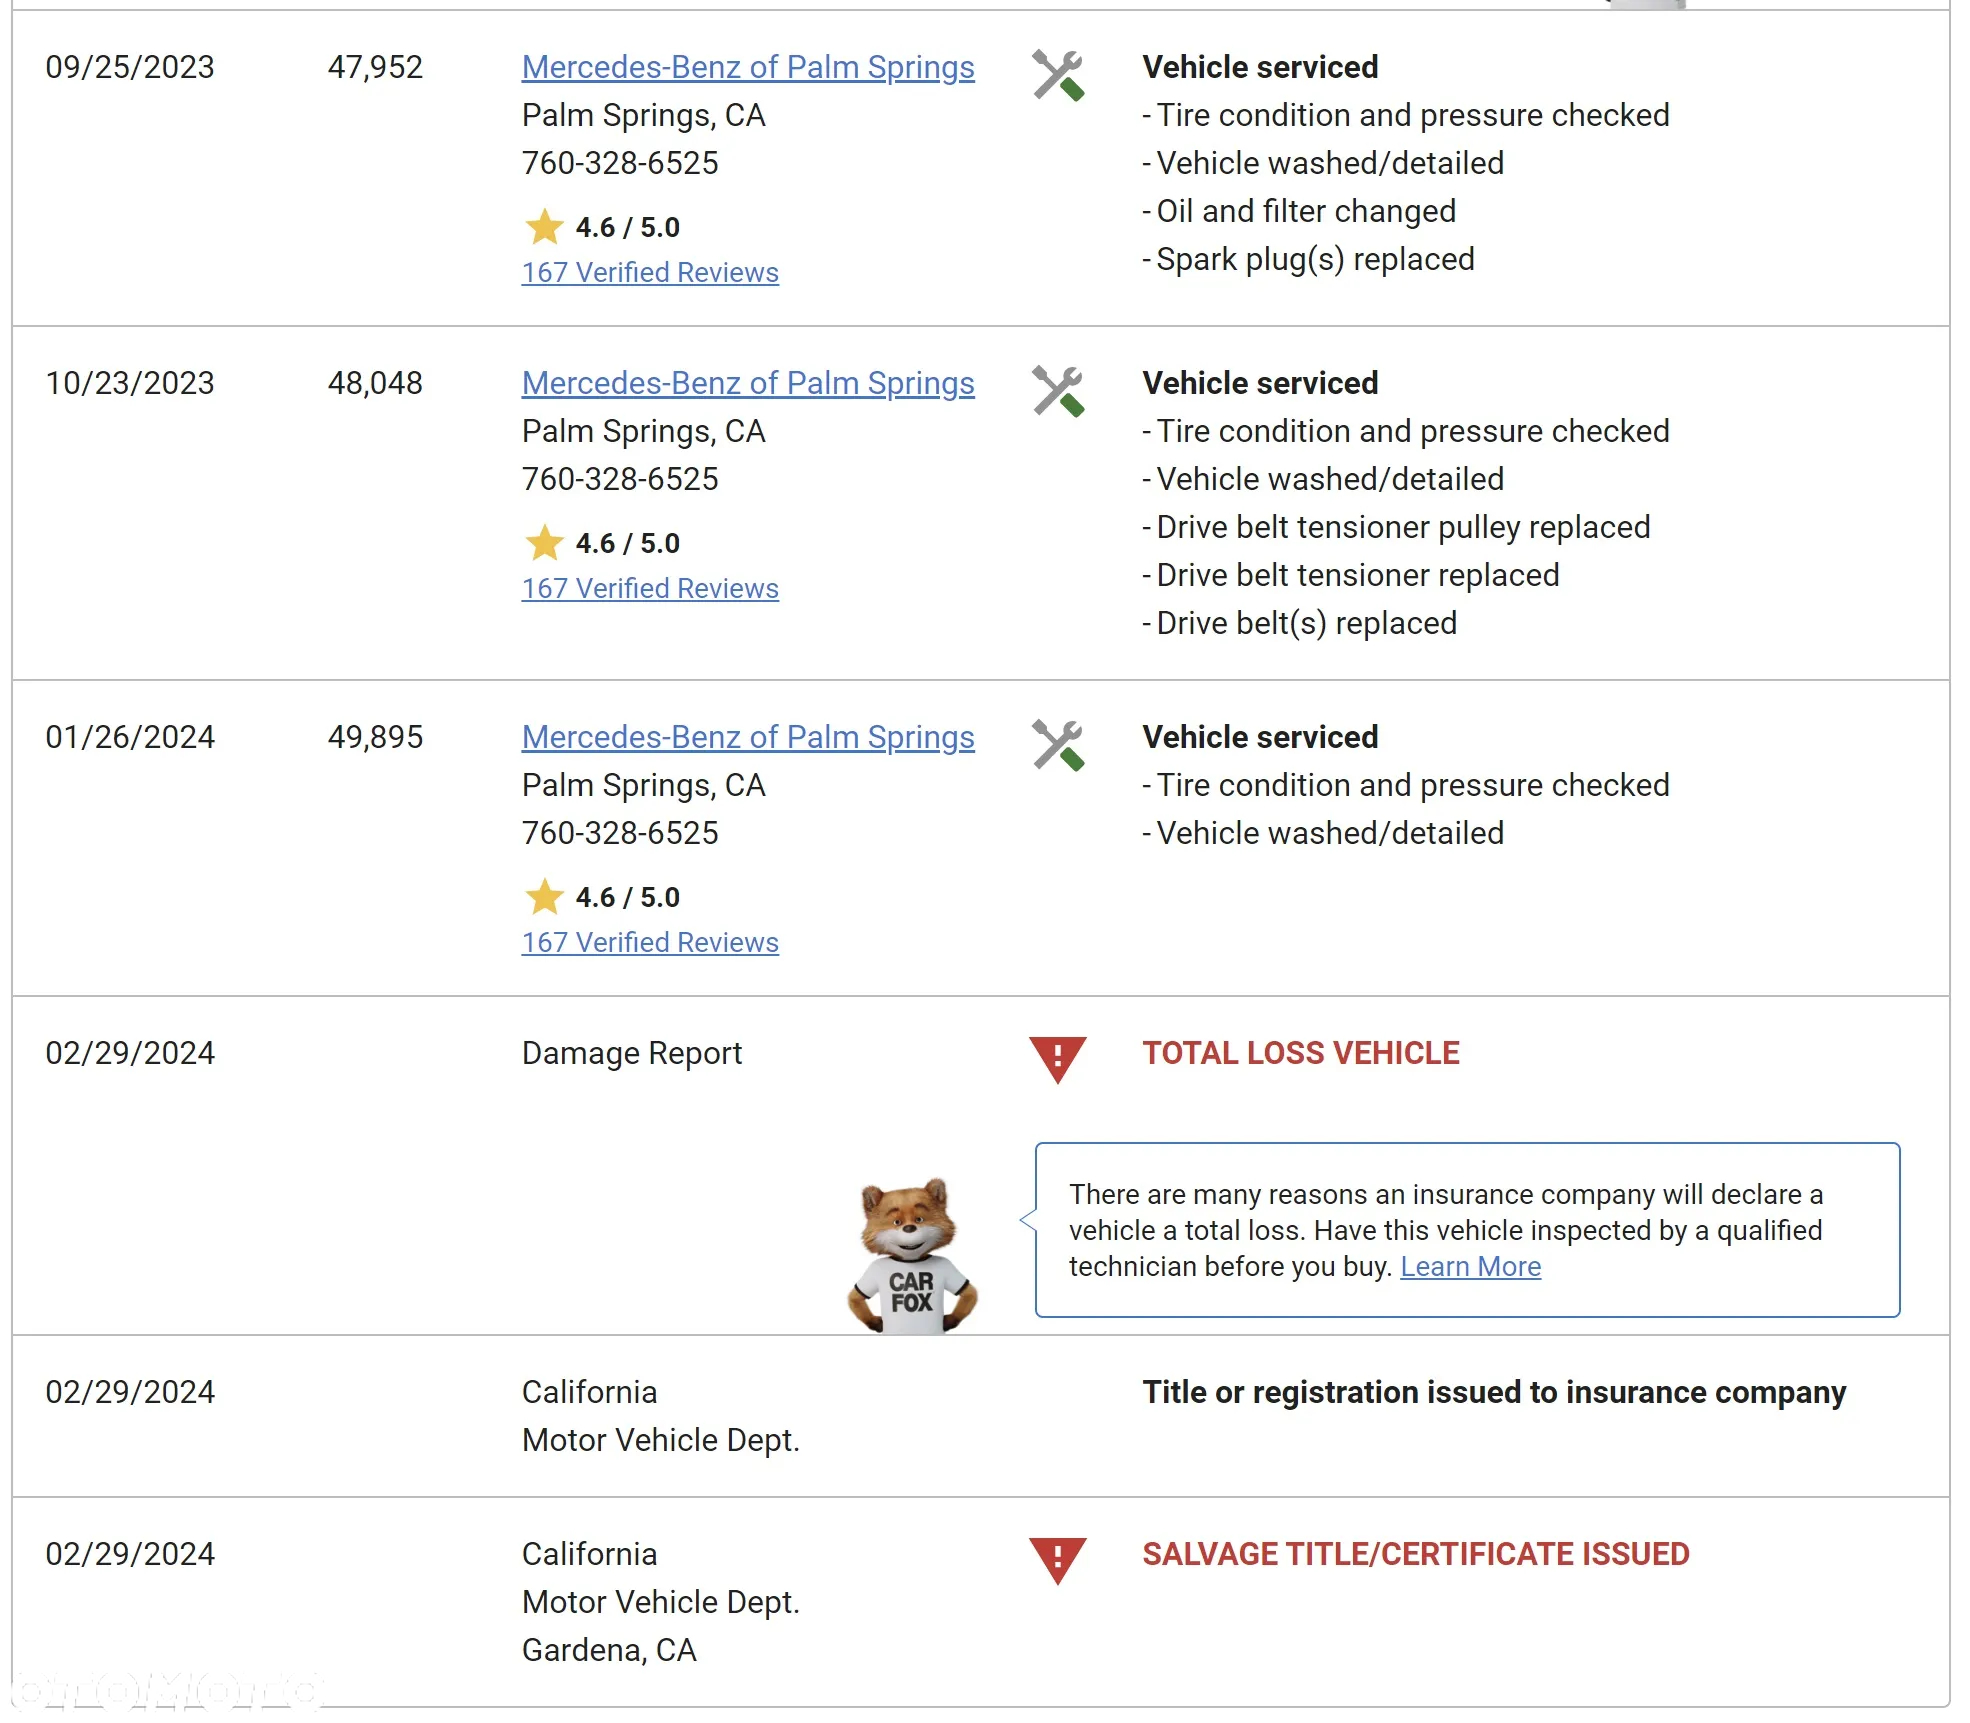Select 4.6 / 5.0 rating in 01/26/2024 row

click(627, 897)
